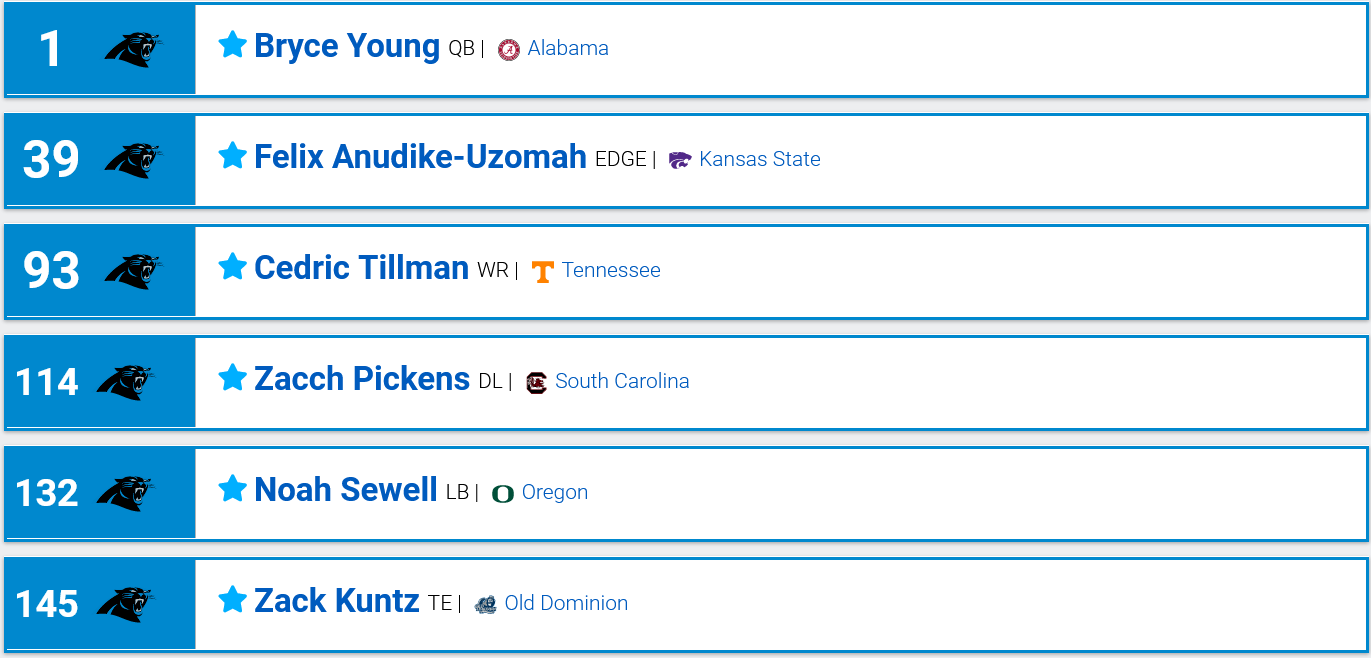Toggle the star for Zack Kuntz
The height and width of the screenshot is (658, 1371).
pos(232,600)
